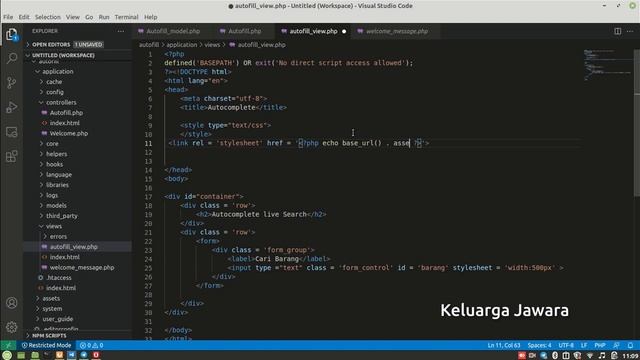Image resolution: width=640 pixels, height=360 pixels.
Task: Open the Explorer view in activity bar
Action: [11, 34]
